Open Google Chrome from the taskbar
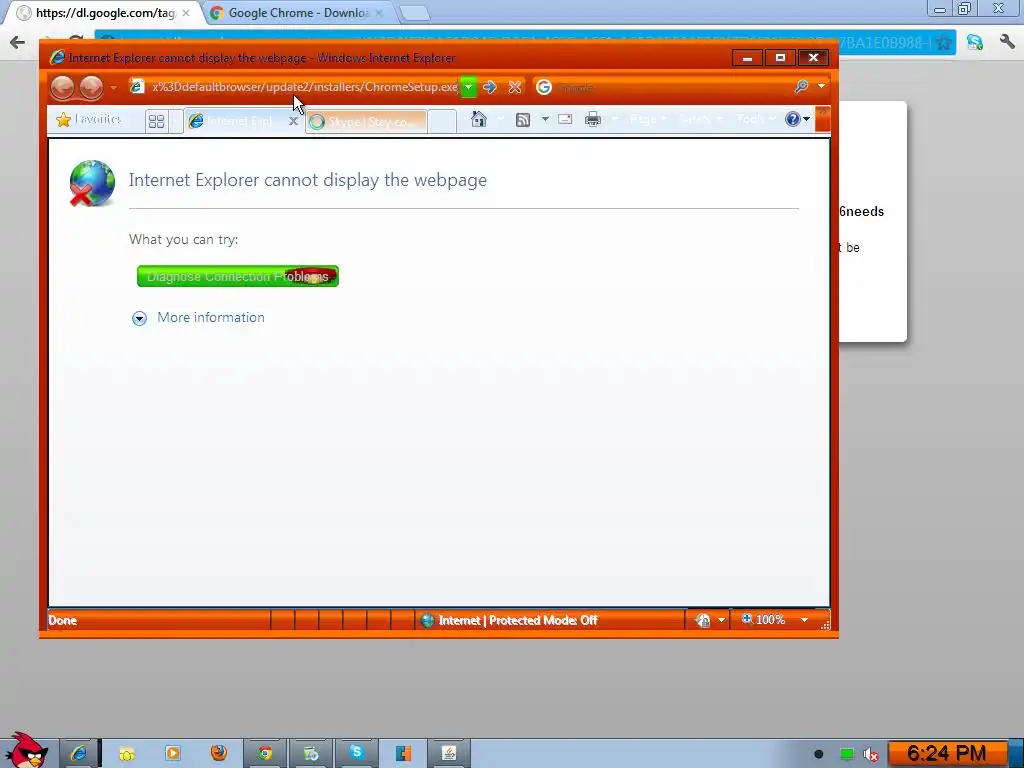The height and width of the screenshot is (768, 1024). (x=264, y=754)
